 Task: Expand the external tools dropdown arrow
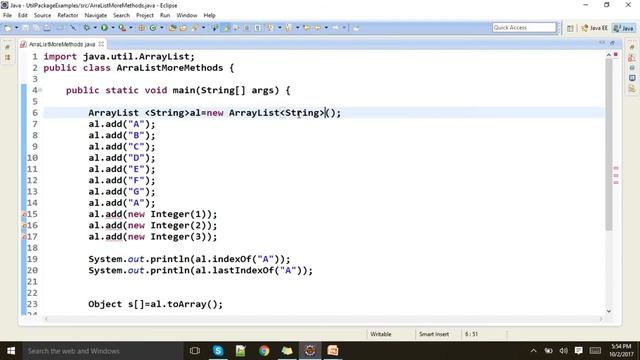(131, 28)
